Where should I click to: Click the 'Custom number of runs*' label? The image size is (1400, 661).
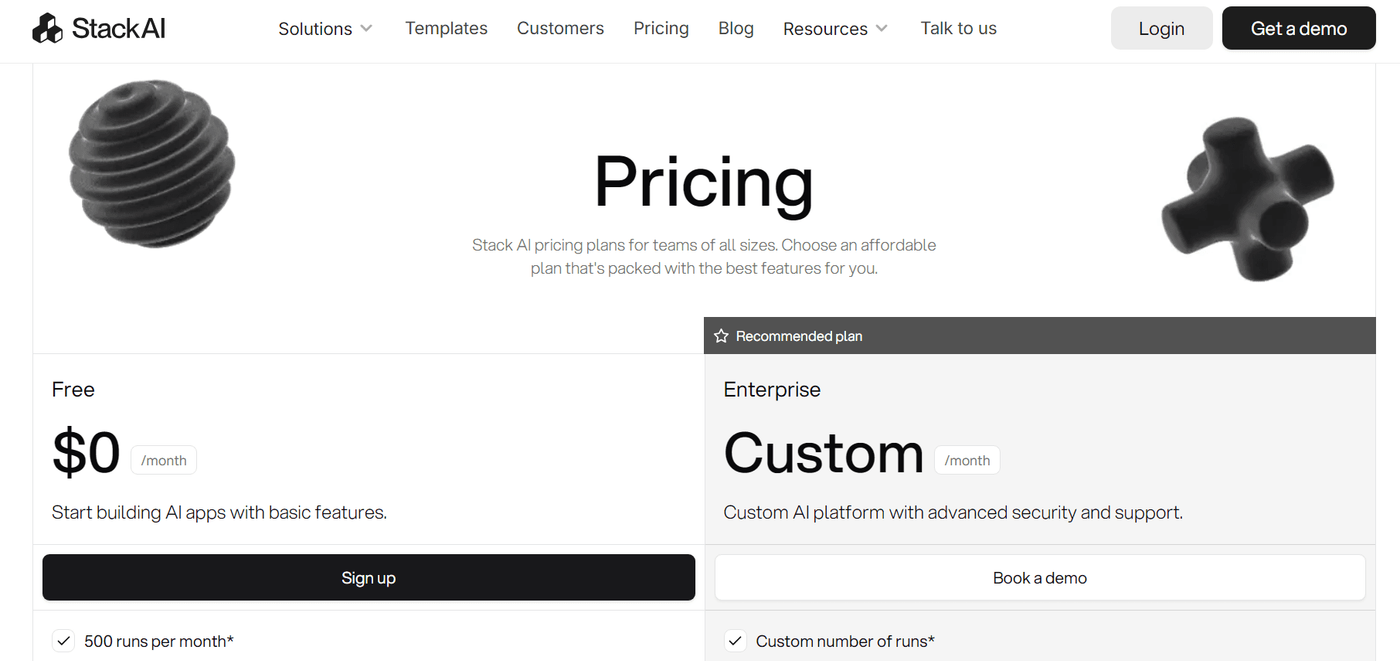(x=846, y=641)
